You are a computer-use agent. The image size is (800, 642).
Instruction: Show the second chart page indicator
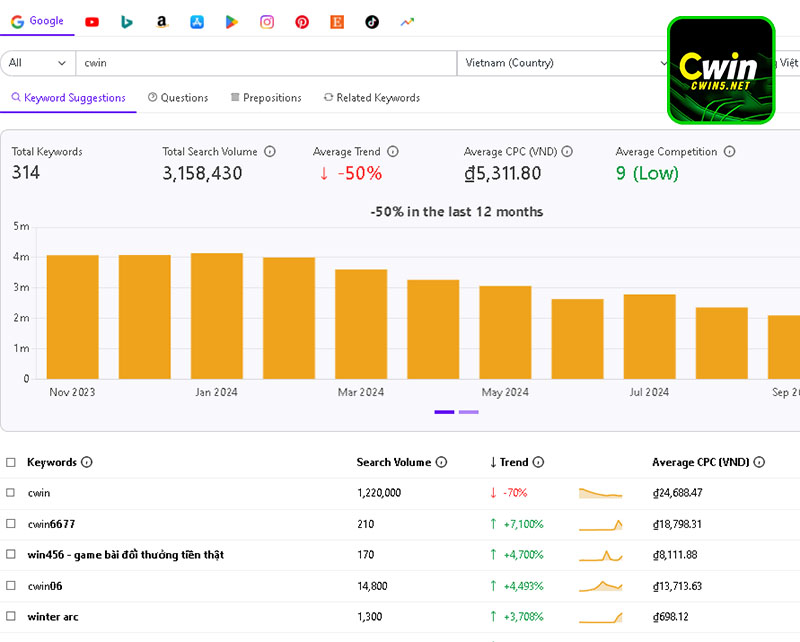[468, 412]
